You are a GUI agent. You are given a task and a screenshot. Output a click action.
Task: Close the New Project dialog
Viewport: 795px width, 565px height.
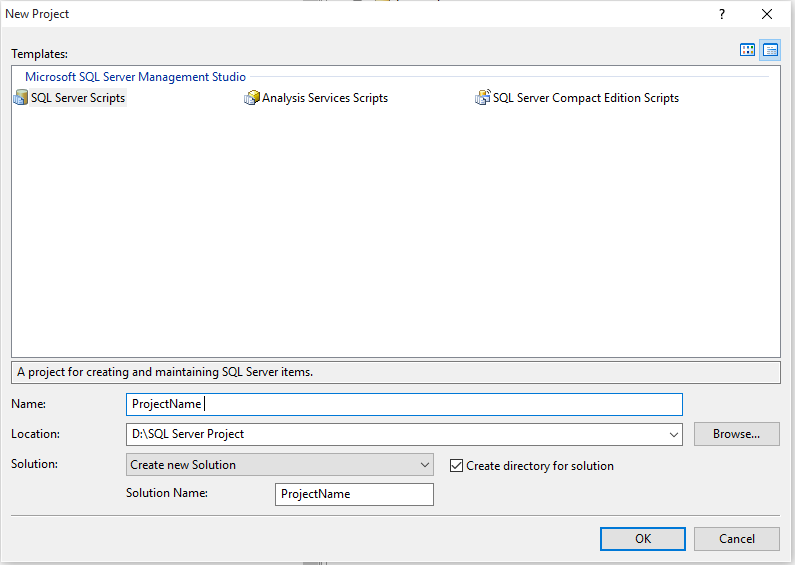(767, 14)
